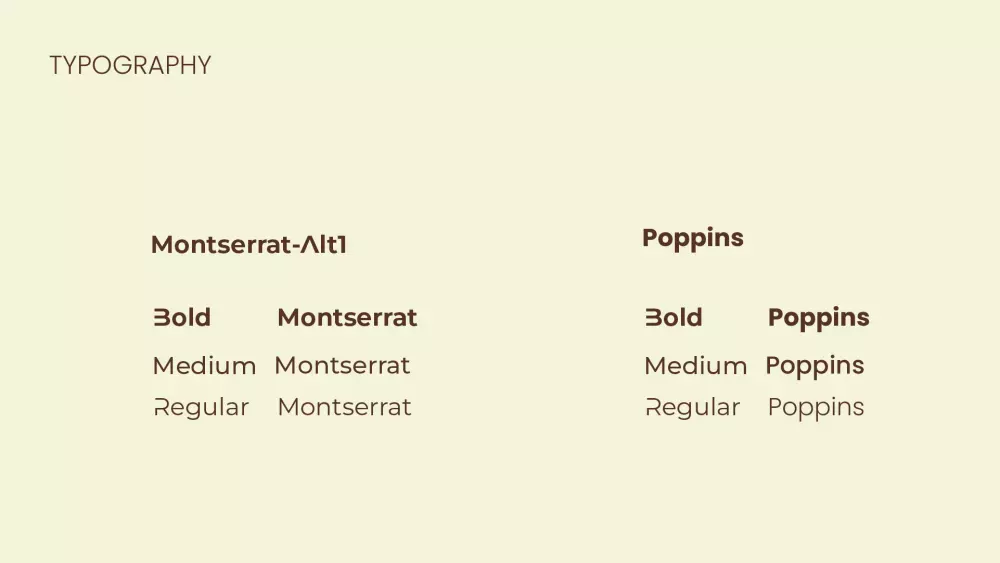
Task: Select the Montserrat-Alt1 font heading
Action: [x=249, y=245]
